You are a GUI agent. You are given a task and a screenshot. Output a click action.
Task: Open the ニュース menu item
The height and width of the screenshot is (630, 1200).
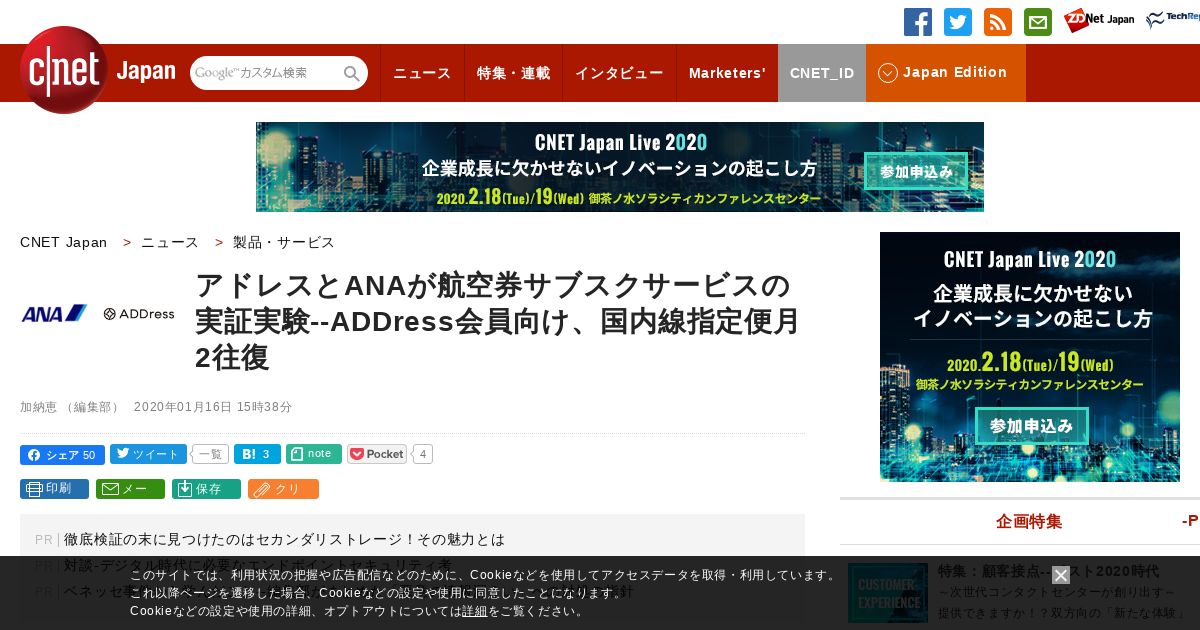coord(422,73)
